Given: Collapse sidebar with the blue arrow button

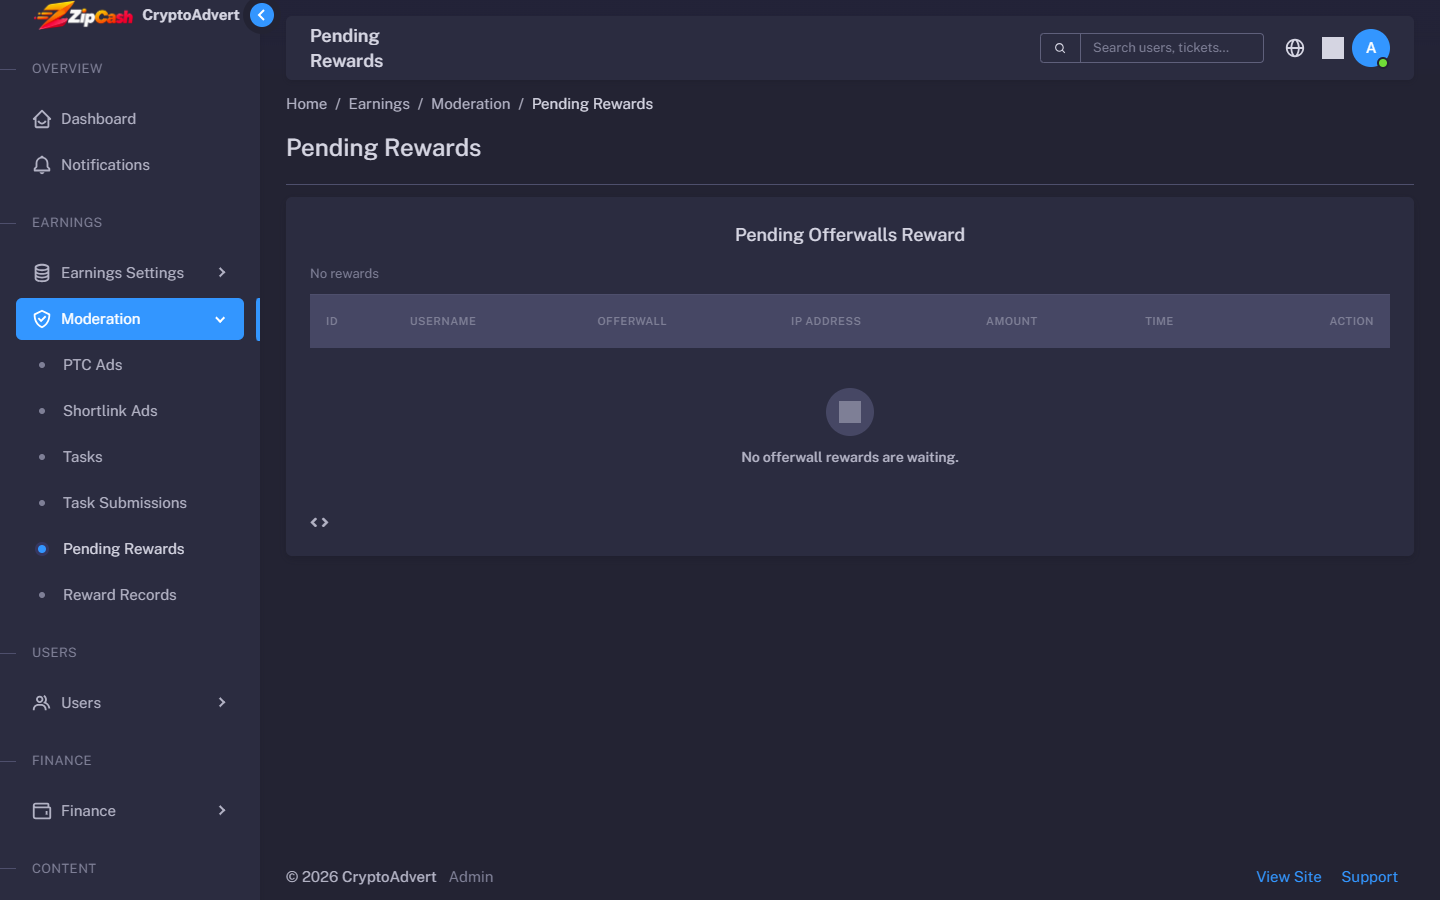Looking at the screenshot, I should coord(262,15).
